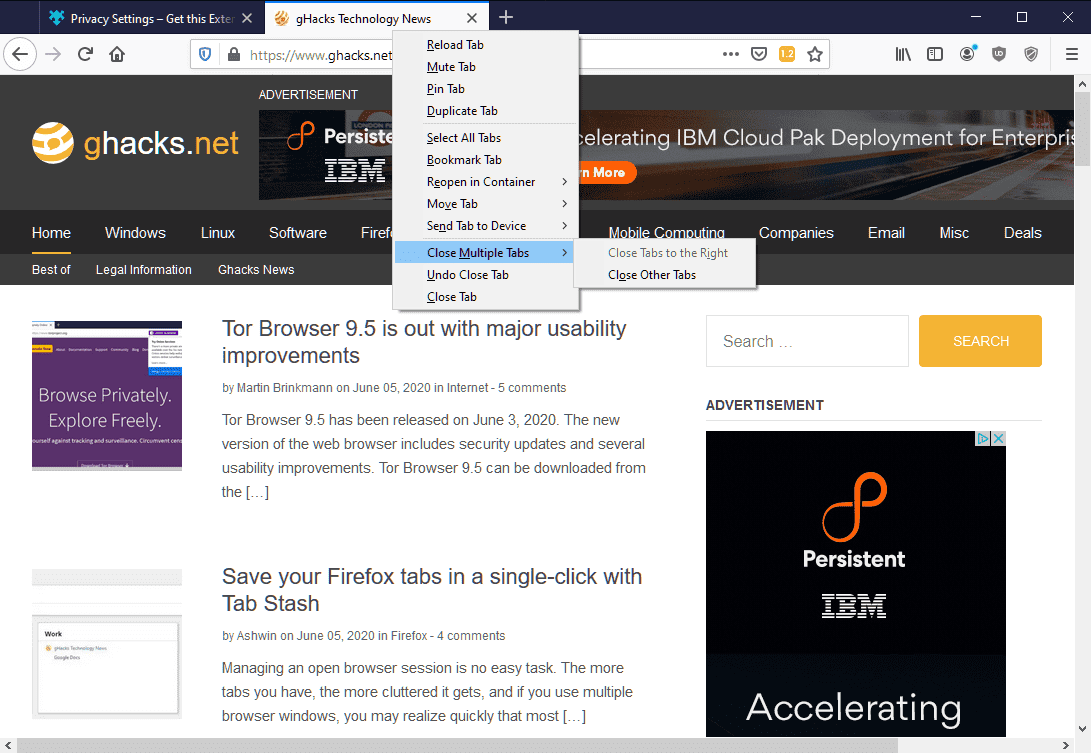Go back with the back arrow button
1091x753 pixels.
coord(20,54)
